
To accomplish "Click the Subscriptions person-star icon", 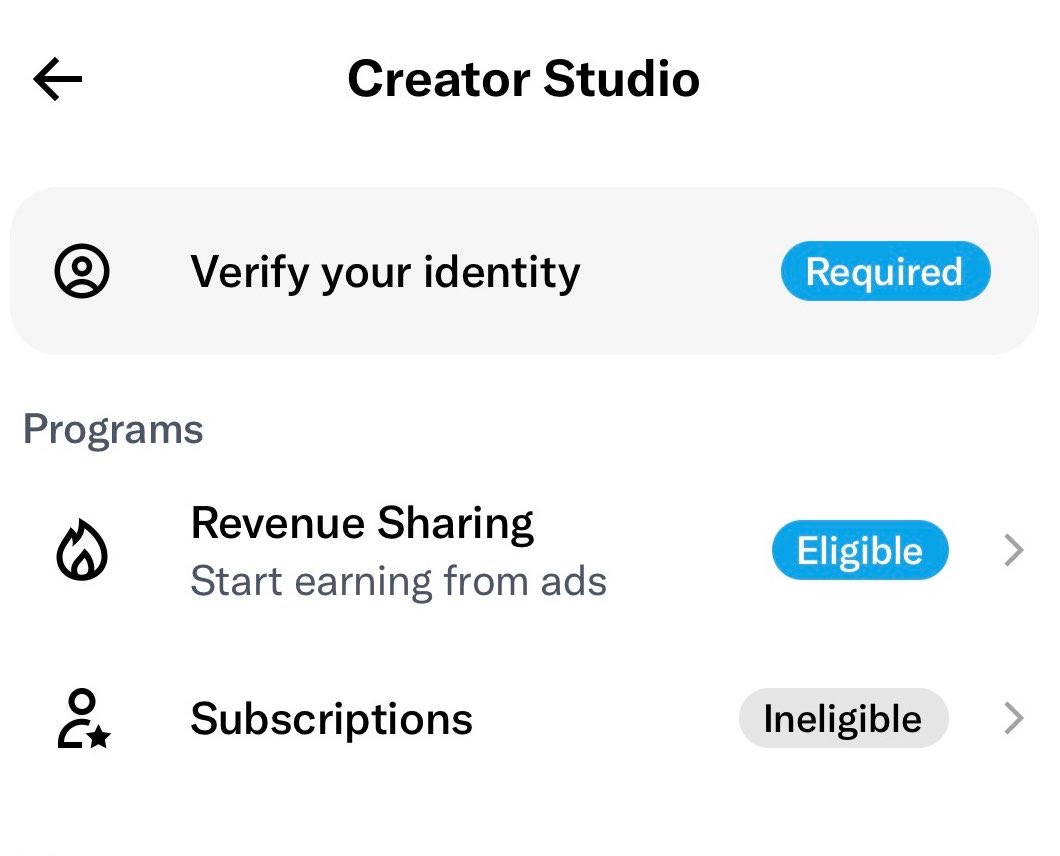I will point(84,718).
